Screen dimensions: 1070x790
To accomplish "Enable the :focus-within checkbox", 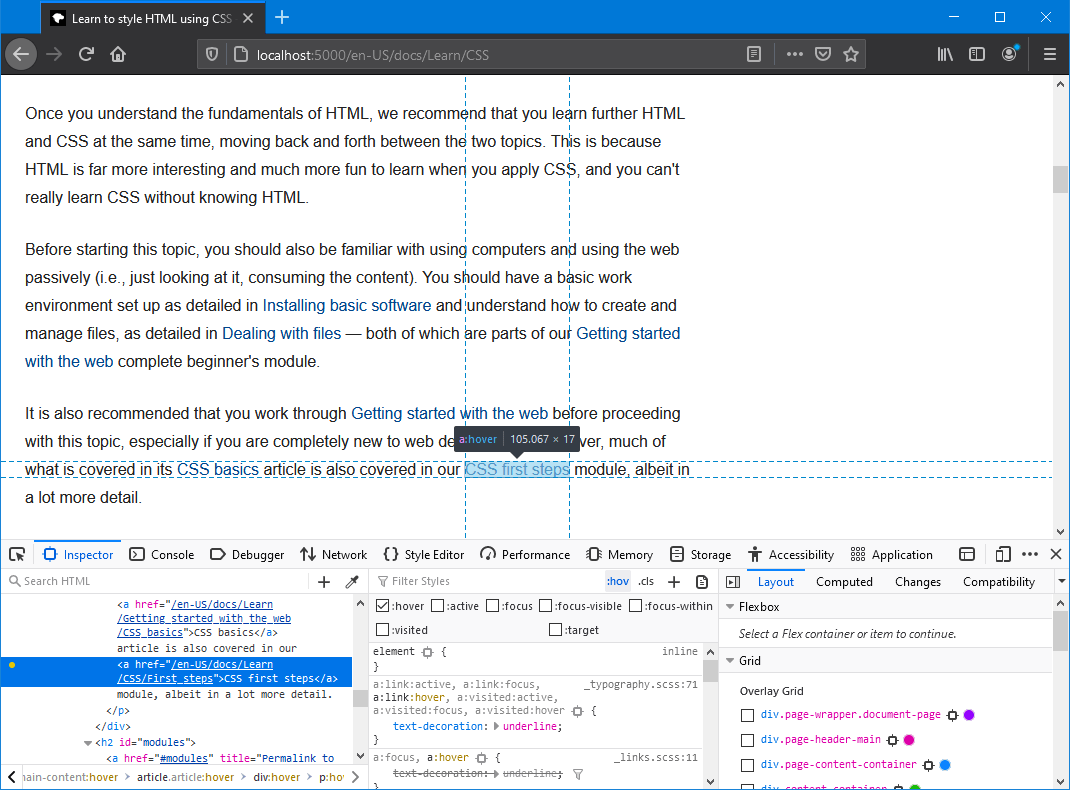I will [635, 606].
